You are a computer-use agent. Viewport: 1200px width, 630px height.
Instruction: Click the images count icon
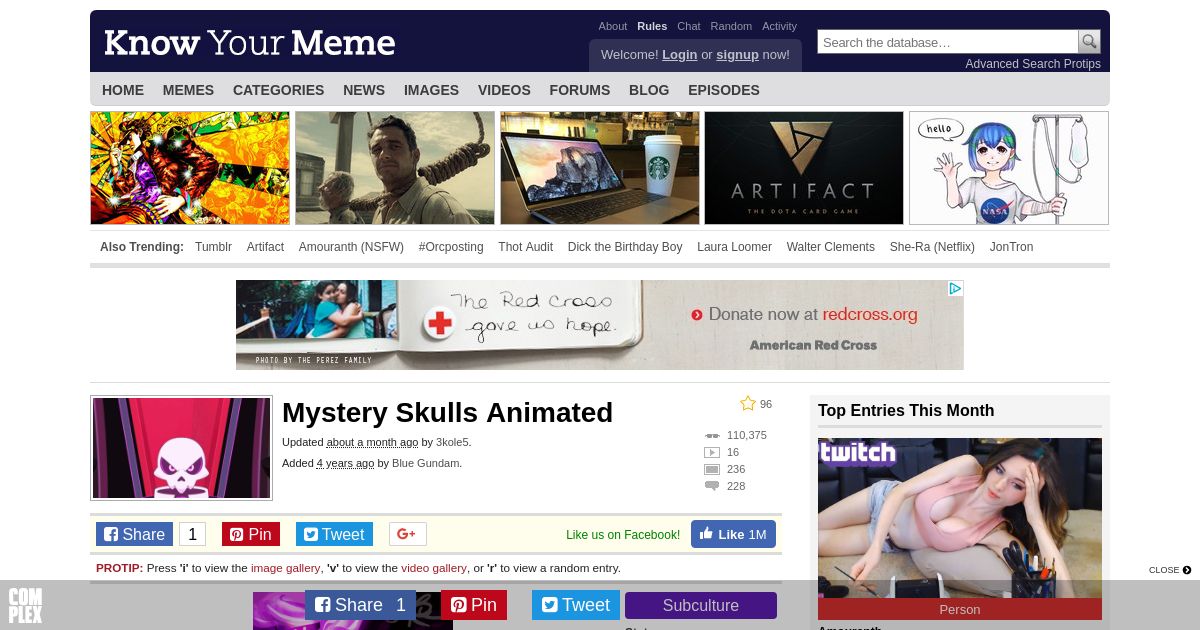point(712,469)
